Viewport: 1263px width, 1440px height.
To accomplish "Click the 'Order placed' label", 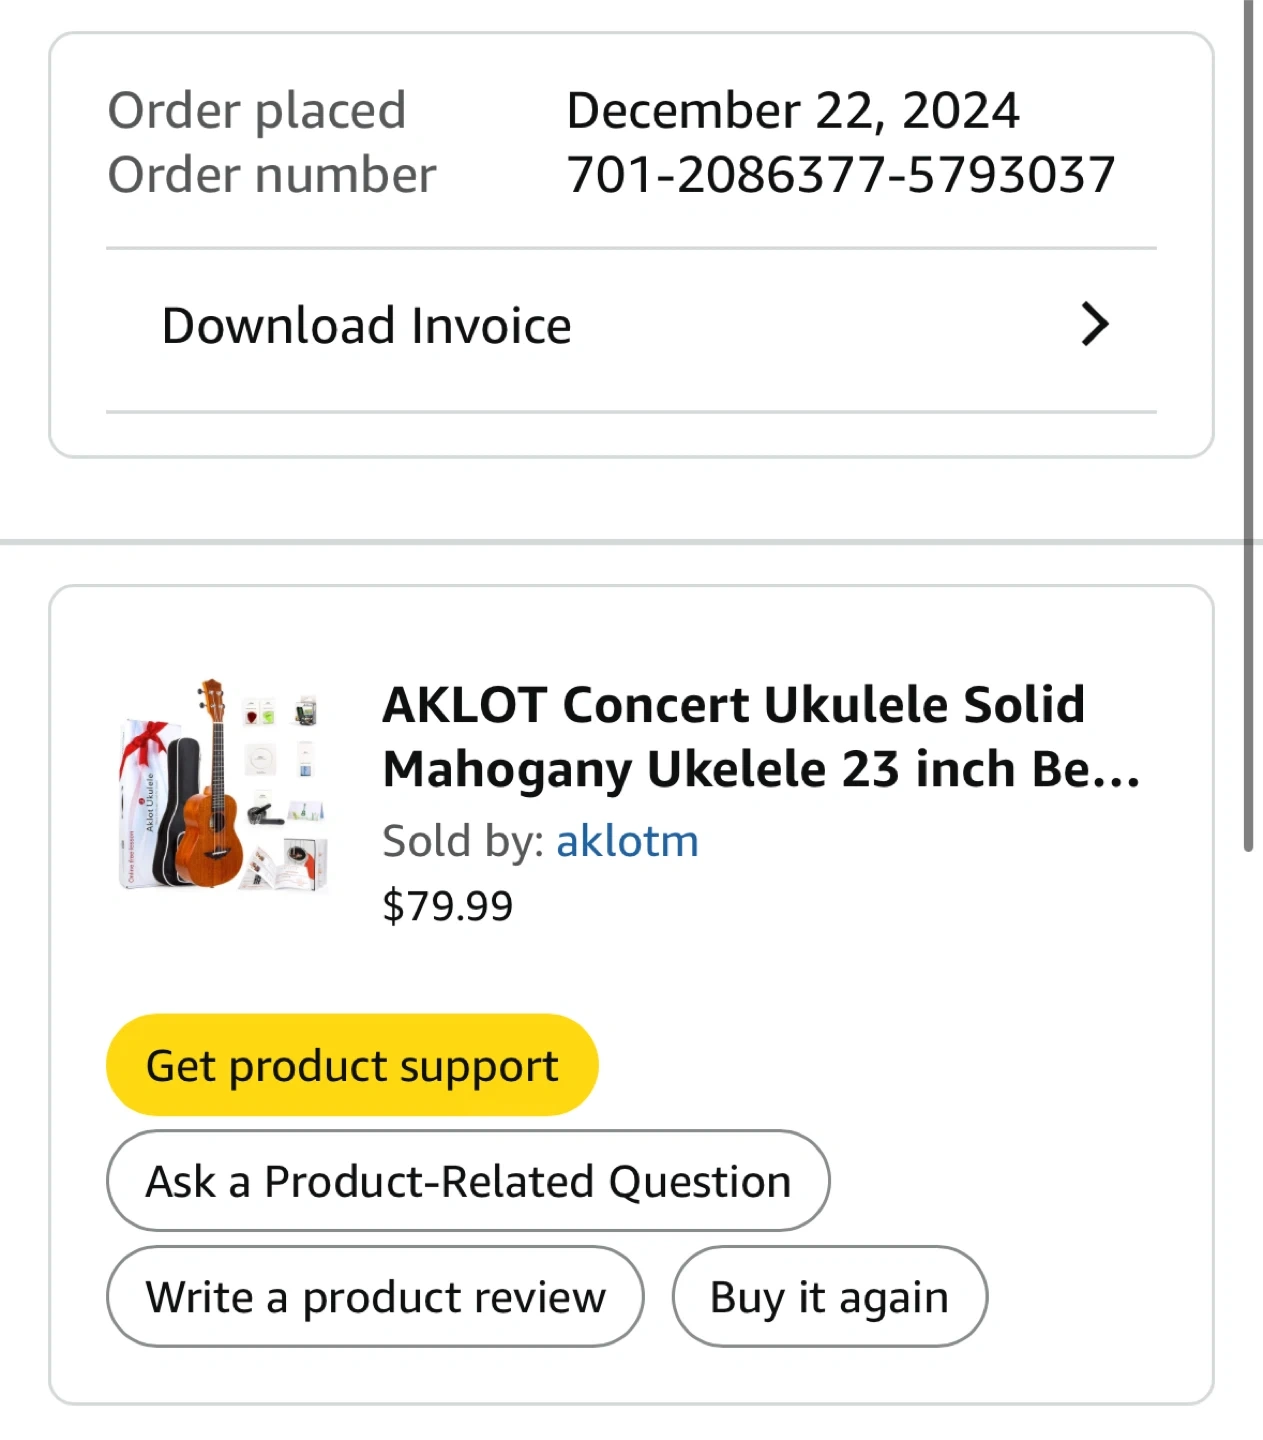I will (x=257, y=110).
